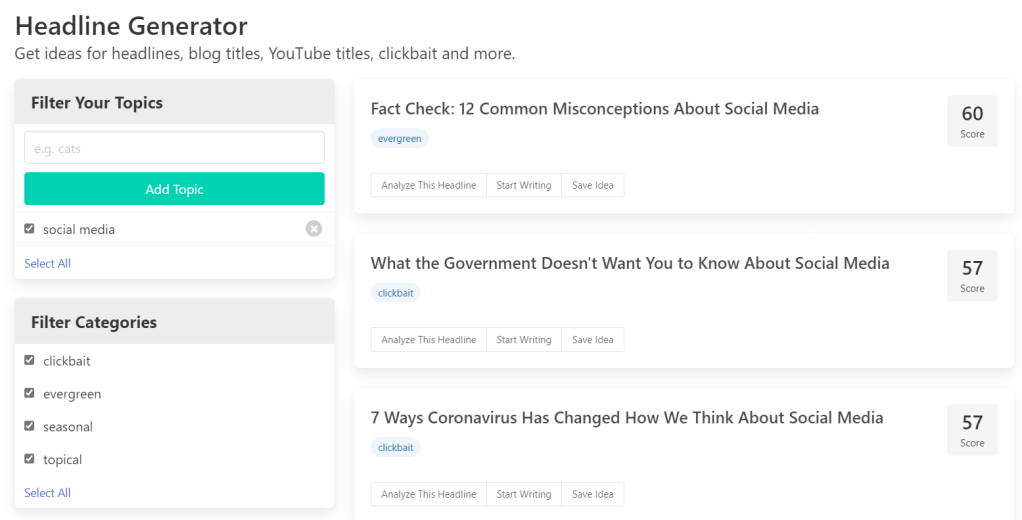Click Select All under Filter Categories
The width and height of the screenshot is (1022, 520).
pyautogui.click(x=47, y=492)
